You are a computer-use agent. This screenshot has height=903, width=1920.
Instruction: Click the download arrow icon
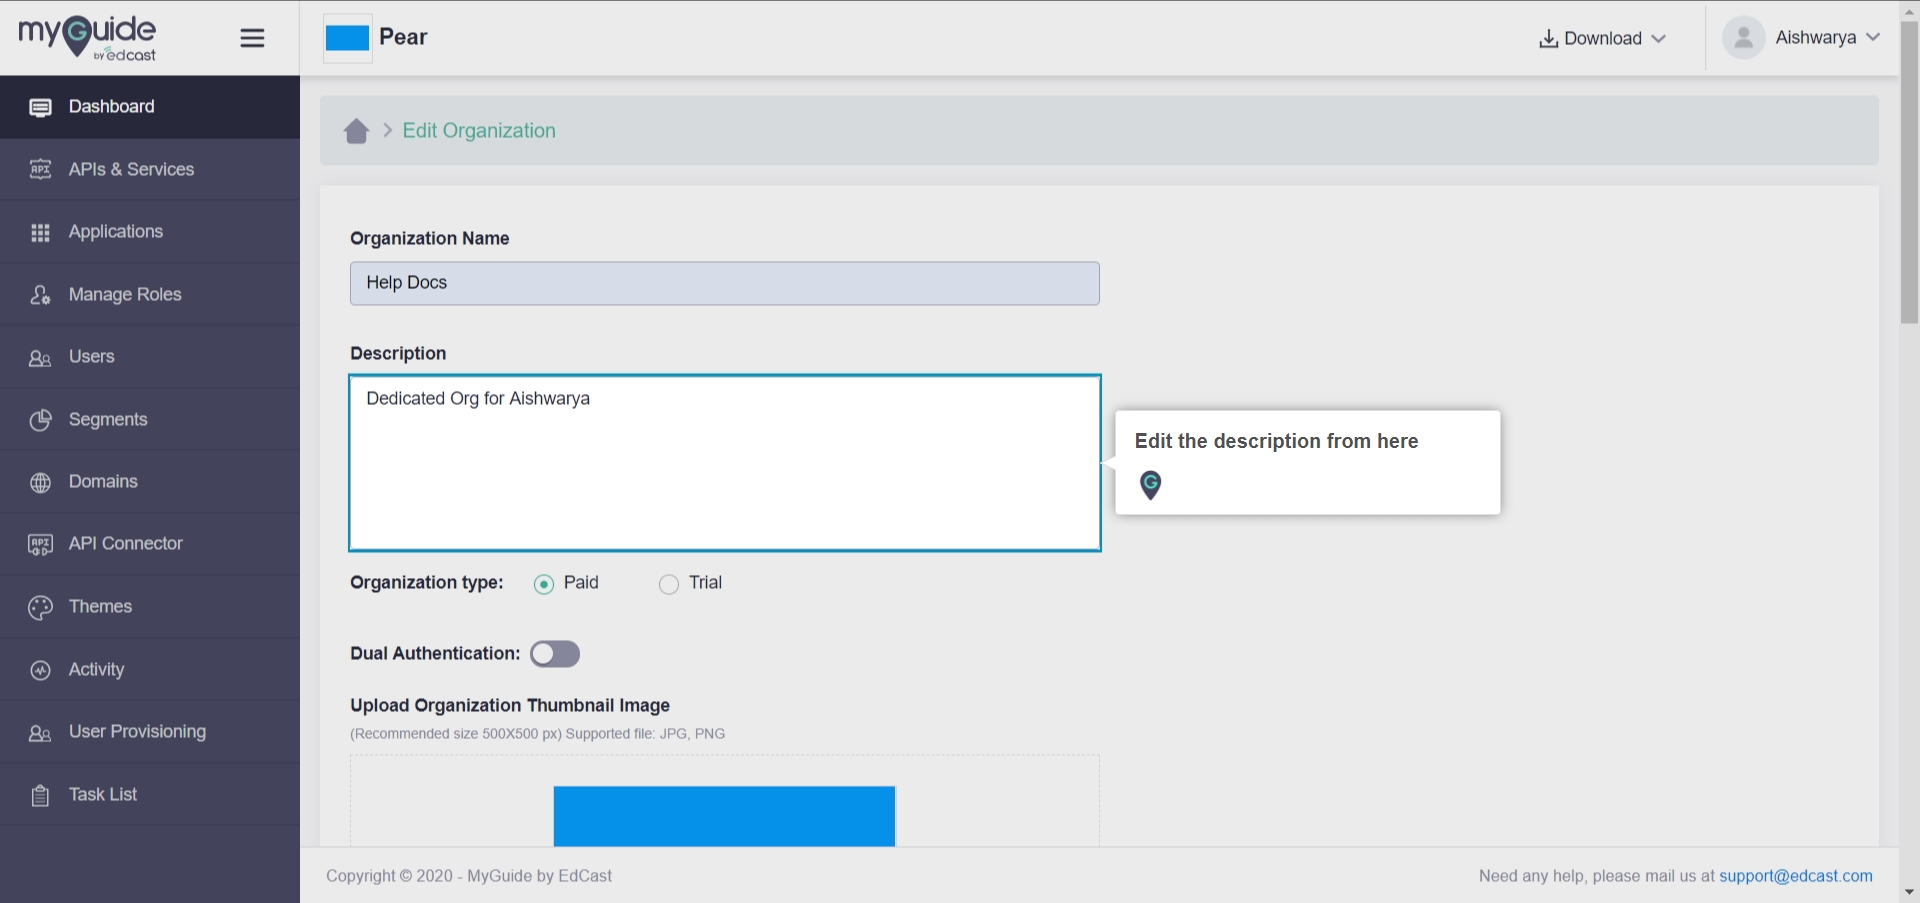[1548, 38]
